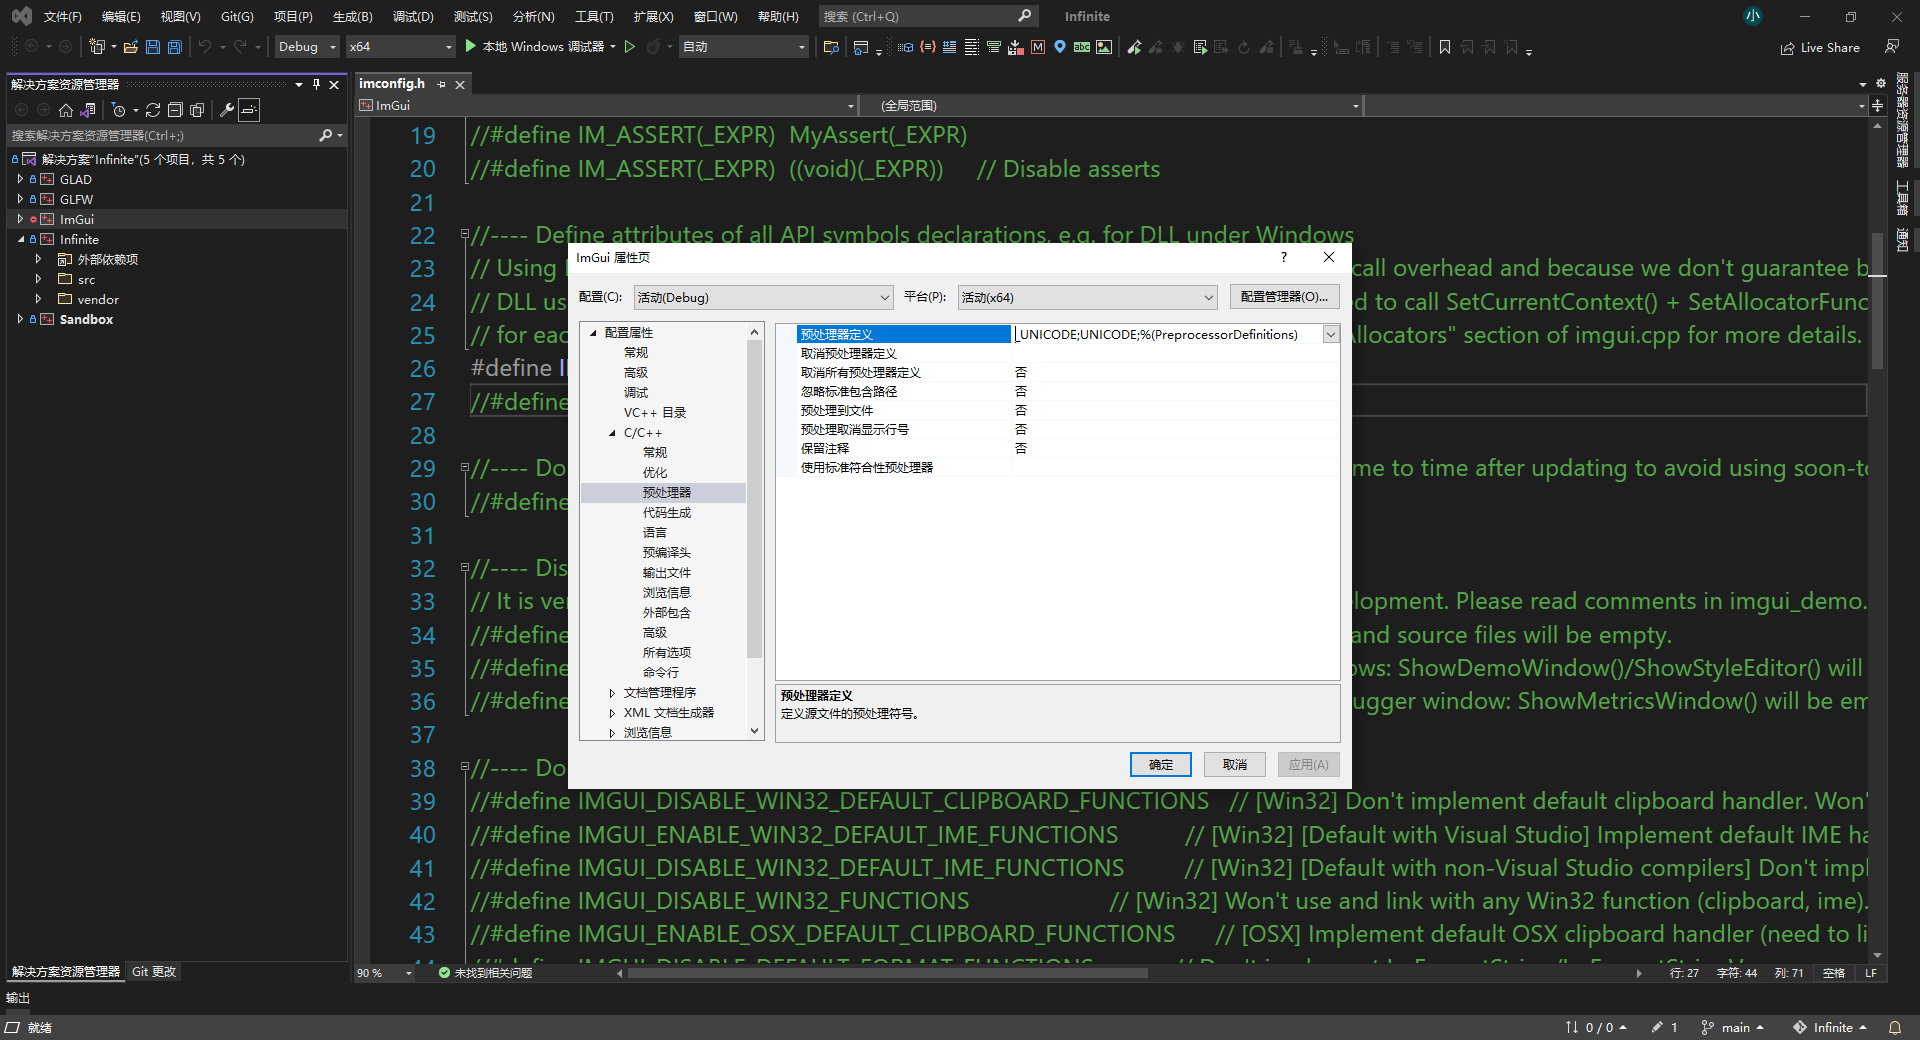Click the Undo arrow icon

[x=205, y=47]
